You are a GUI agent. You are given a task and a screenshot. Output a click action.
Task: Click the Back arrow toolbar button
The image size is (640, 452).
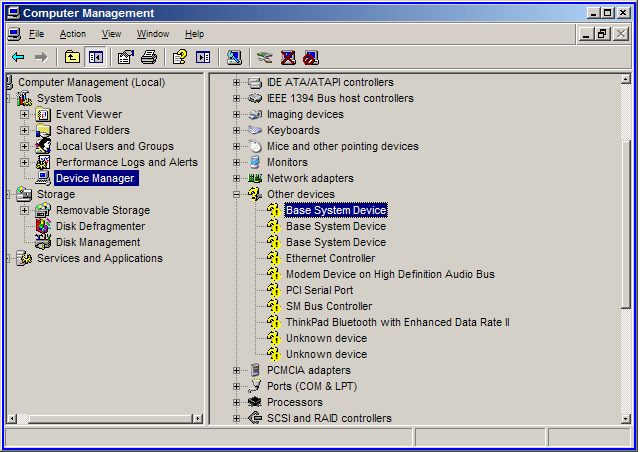[x=18, y=57]
